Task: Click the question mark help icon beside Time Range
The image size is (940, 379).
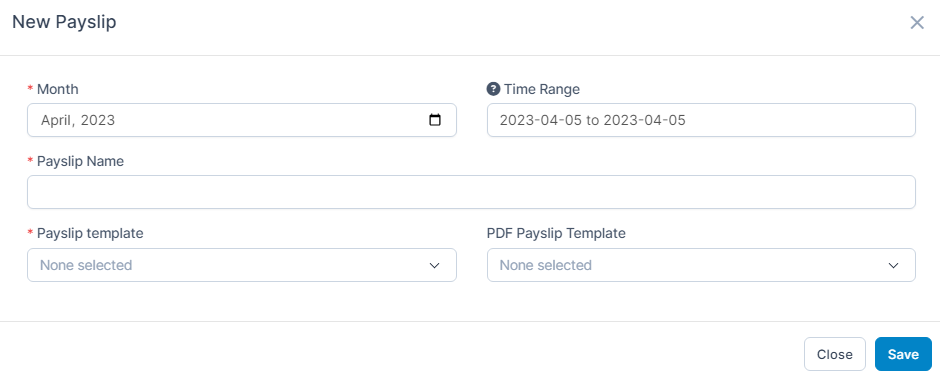Action: pyautogui.click(x=493, y=89)
